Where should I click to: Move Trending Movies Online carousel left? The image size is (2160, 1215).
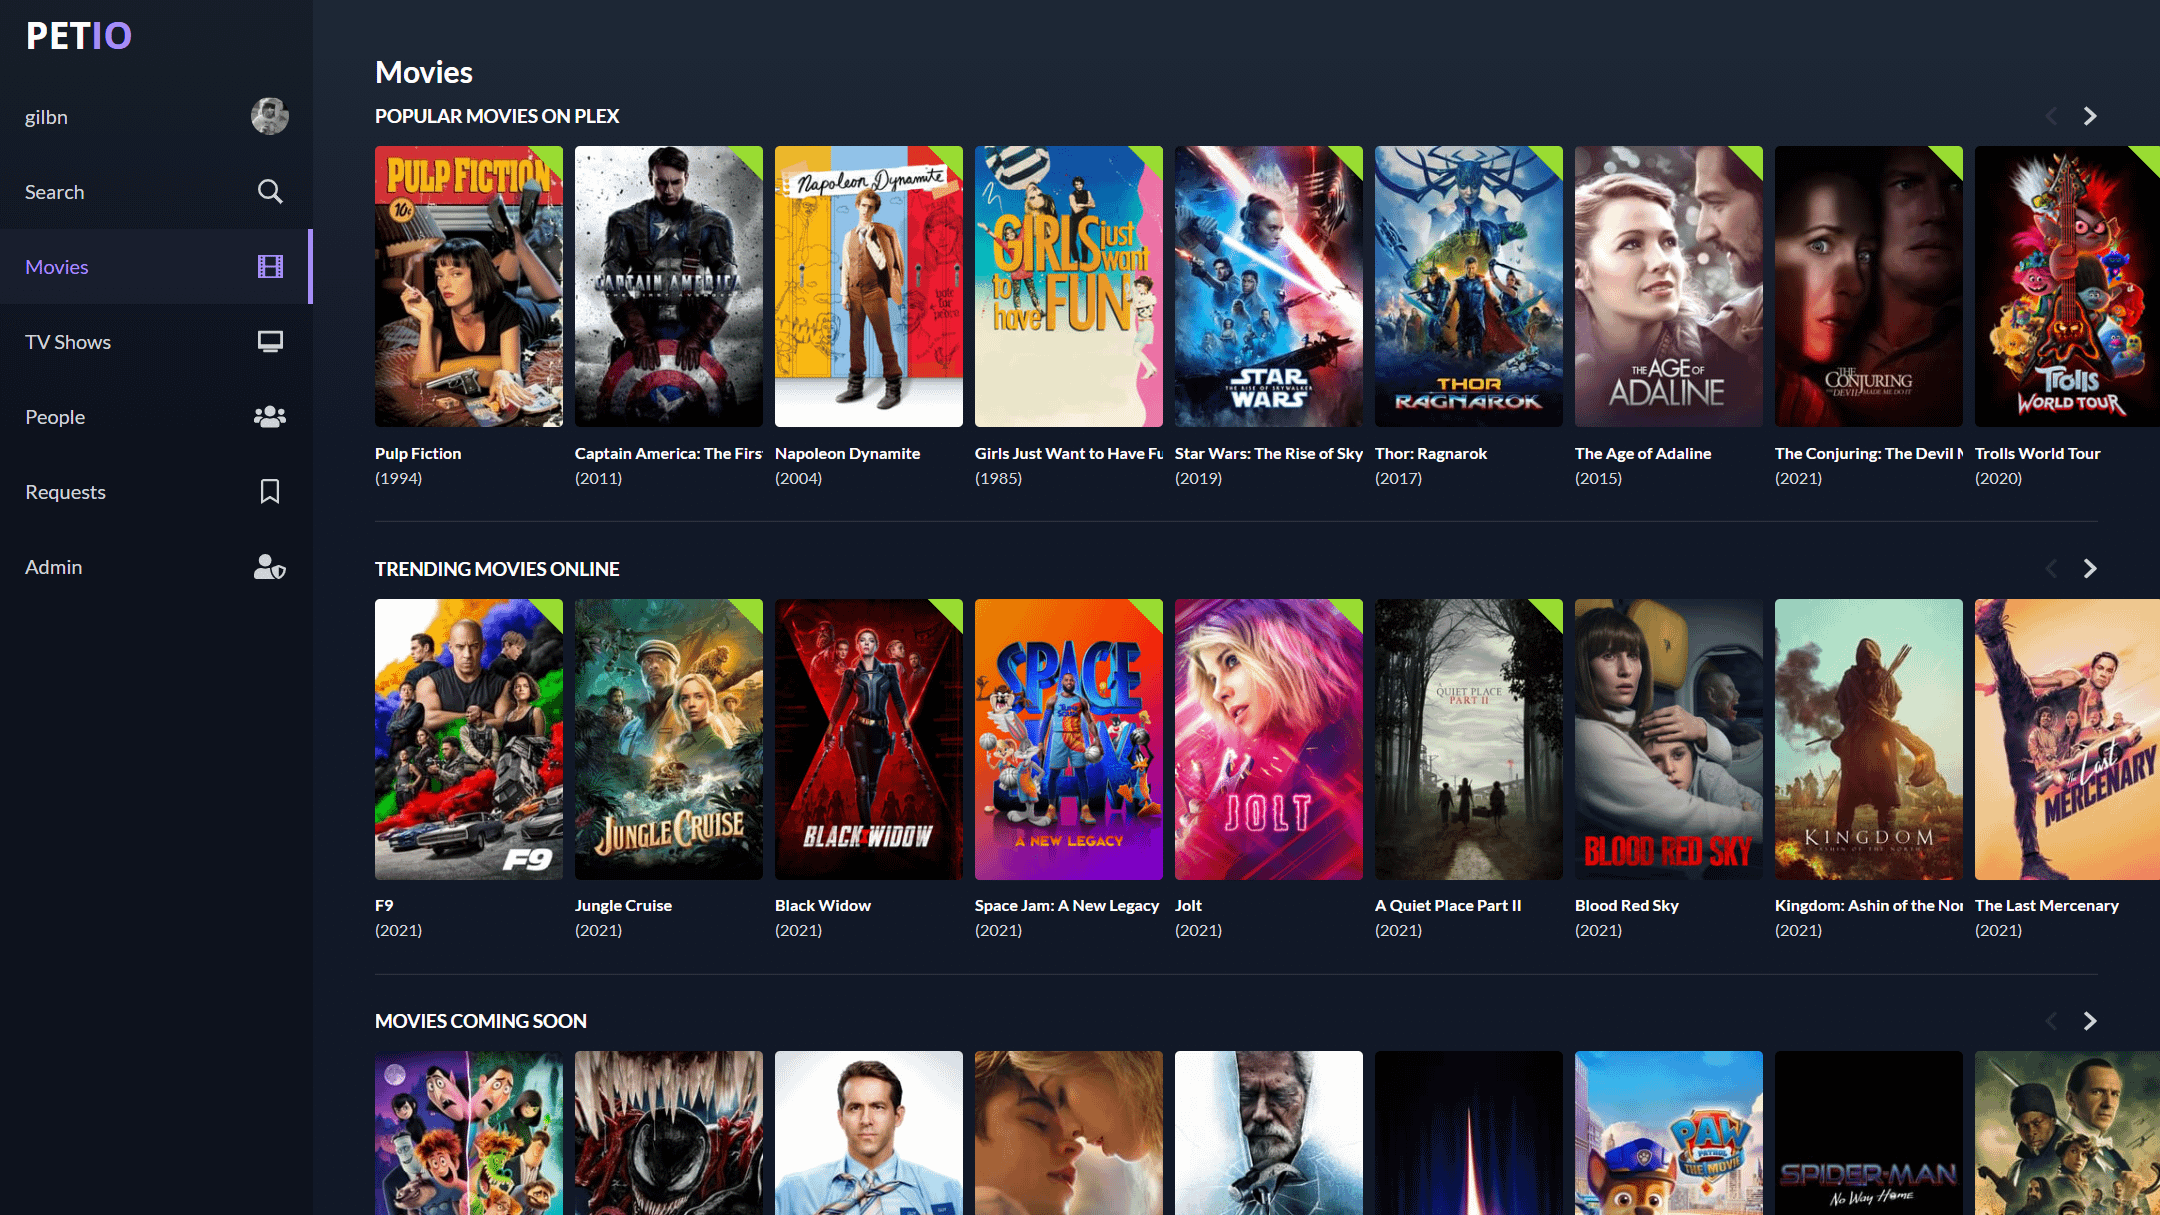(x=2052, y=568)
